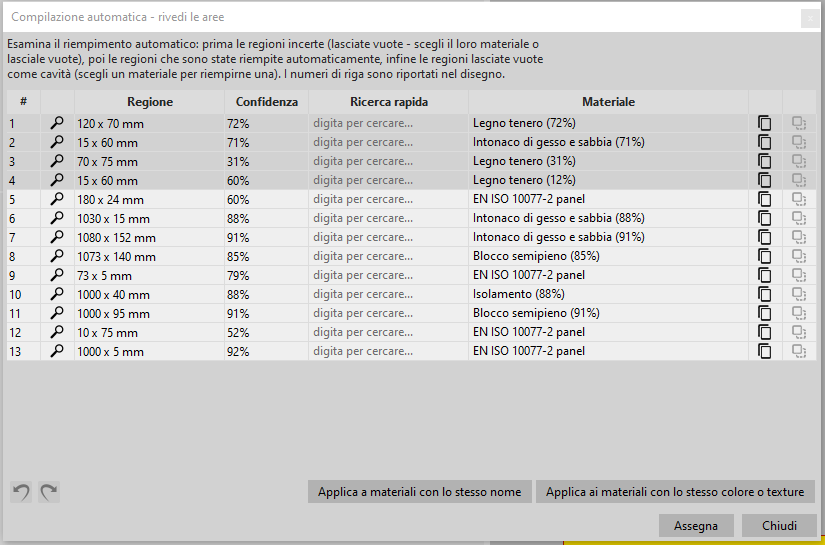Screen dimensions: 825x545
Task: Sort by Regione column header
Action: (x=149, y=102)
